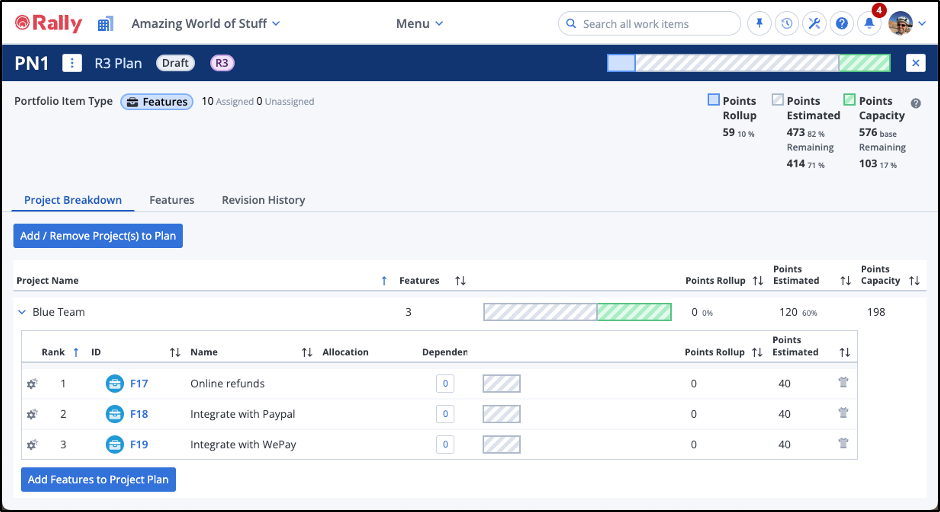Switch to the Revision History tab
This screenshot has height=512, width=940.
pos(263,200)
